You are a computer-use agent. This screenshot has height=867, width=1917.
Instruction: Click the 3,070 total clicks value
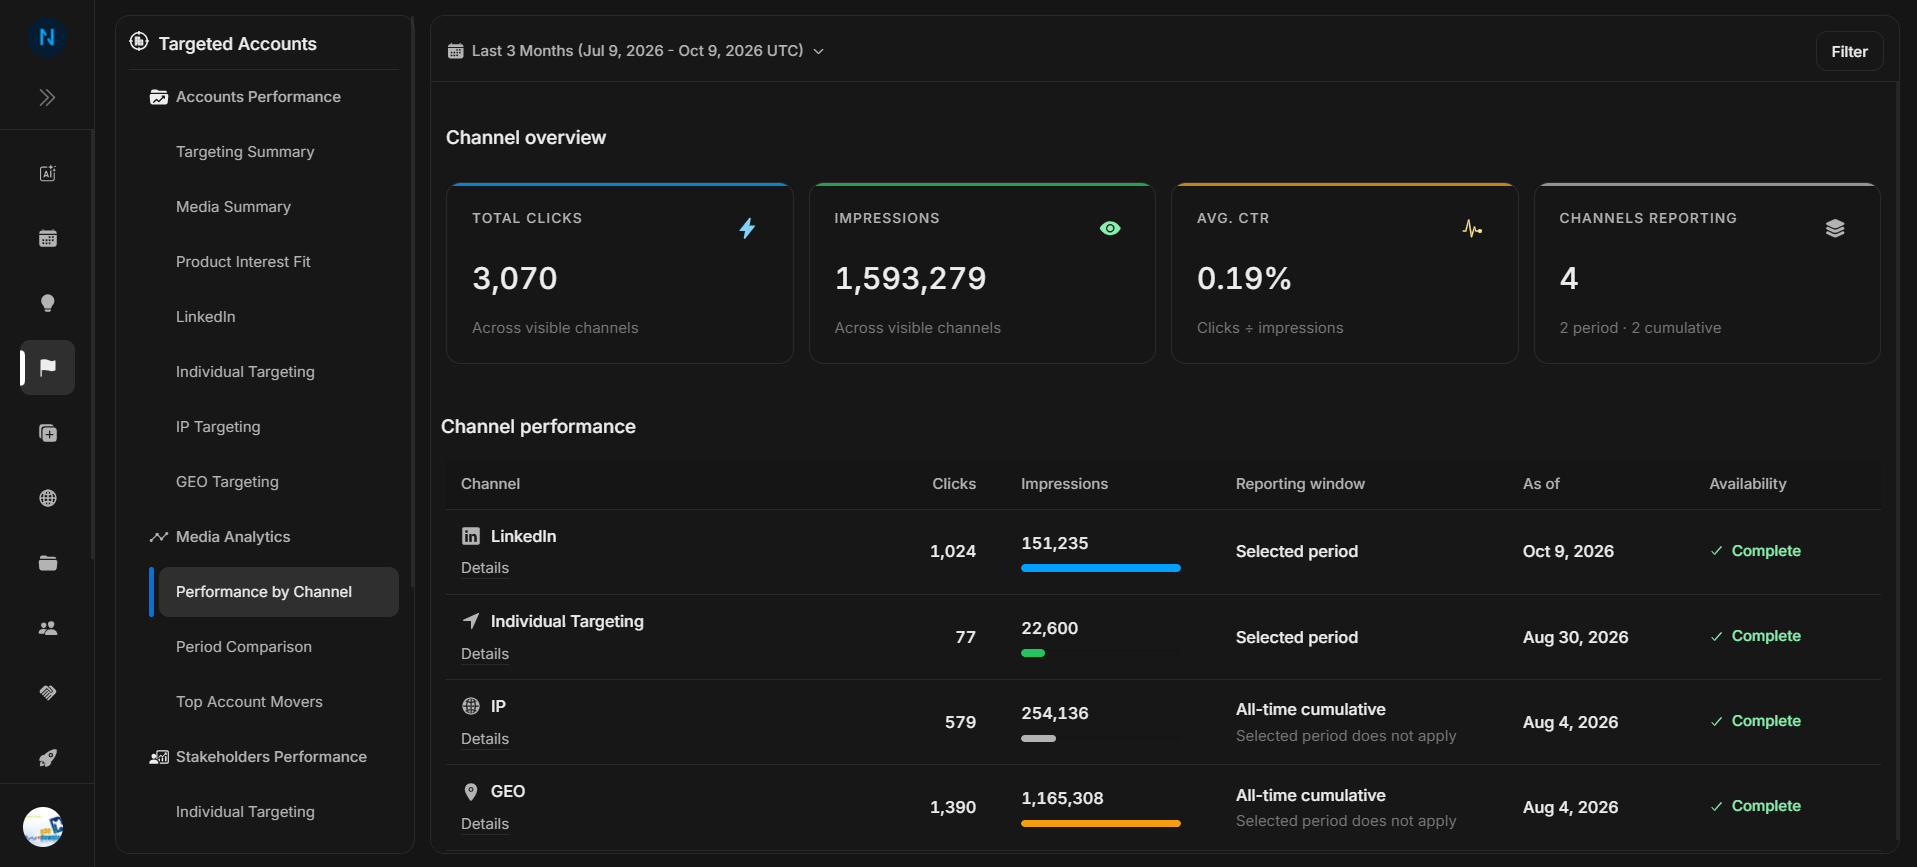515,278
